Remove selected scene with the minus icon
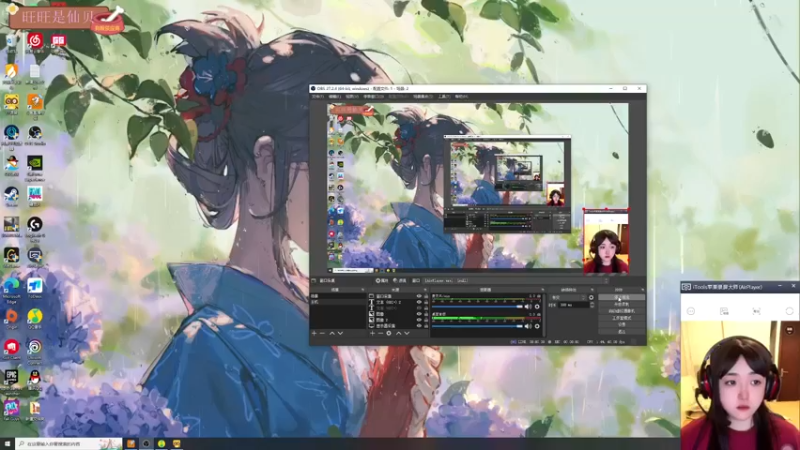The height and width of the screenshot is (450, 800). point(322,333)
